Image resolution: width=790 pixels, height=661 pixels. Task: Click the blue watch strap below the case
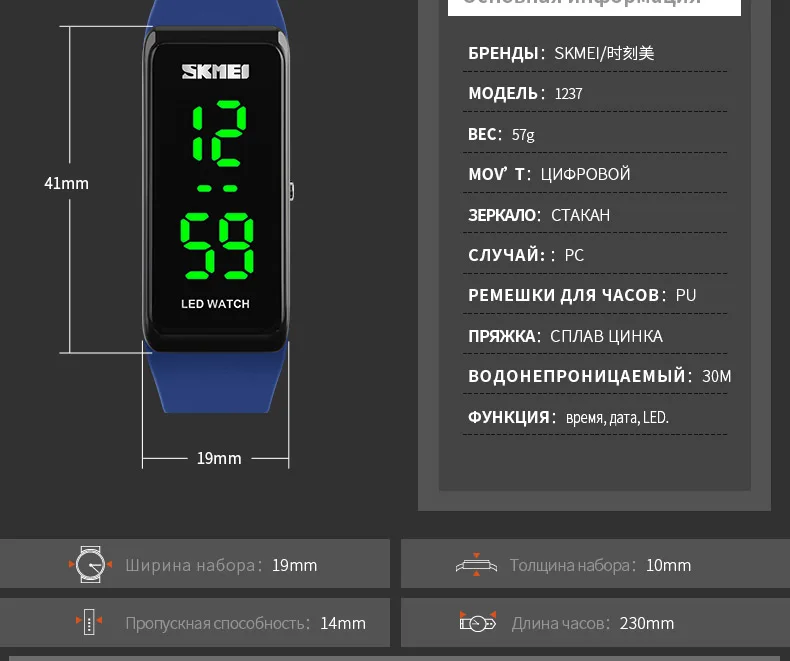click(x=217, y=381)
